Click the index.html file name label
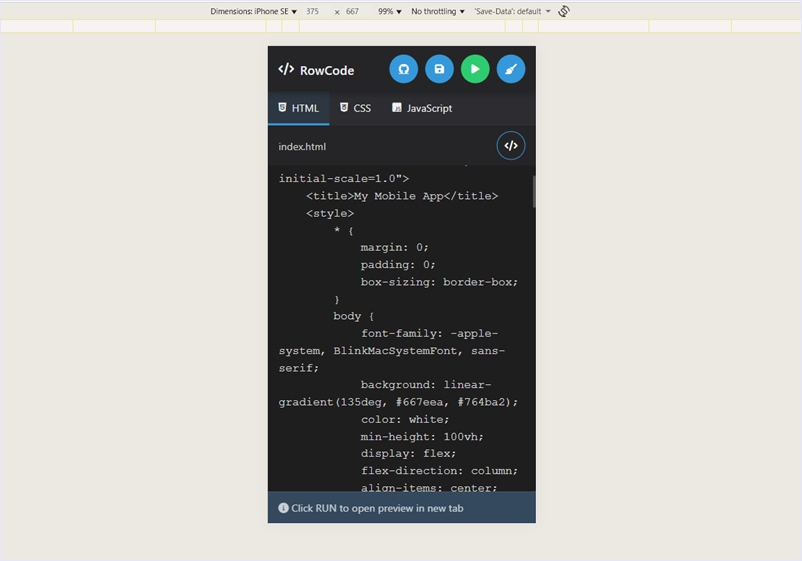Image resolution: width=802 pixels, height=561 pixels. coord(302,147)
